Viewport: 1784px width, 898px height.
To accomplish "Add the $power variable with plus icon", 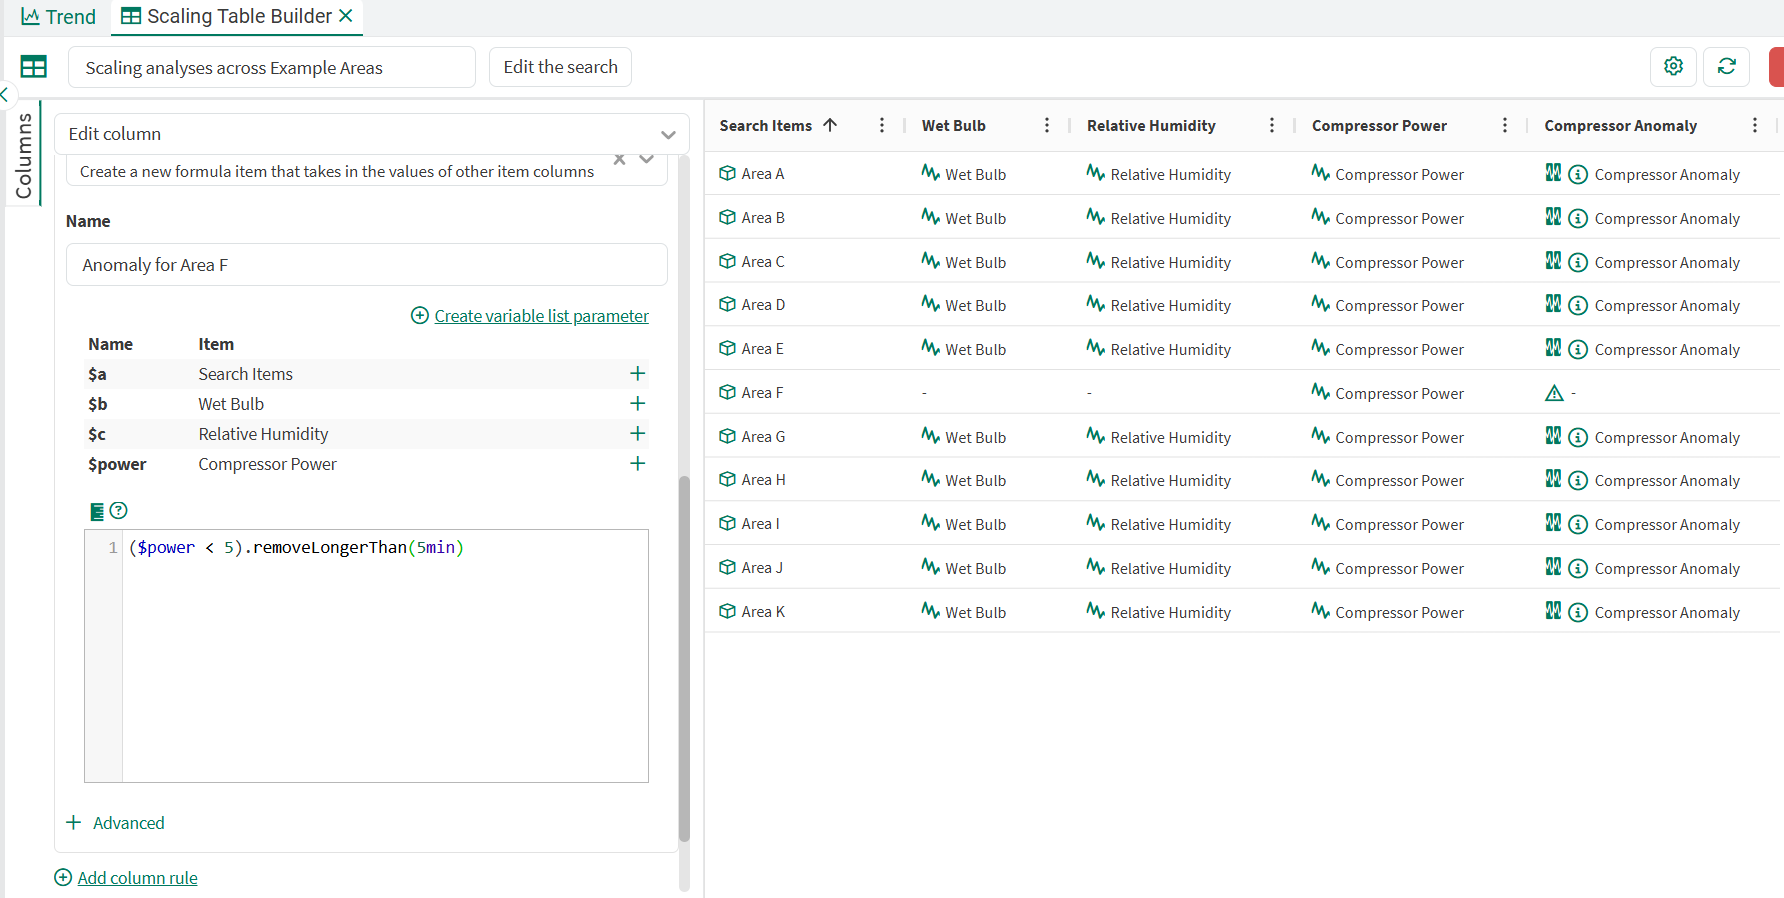I will coord(637,464).
